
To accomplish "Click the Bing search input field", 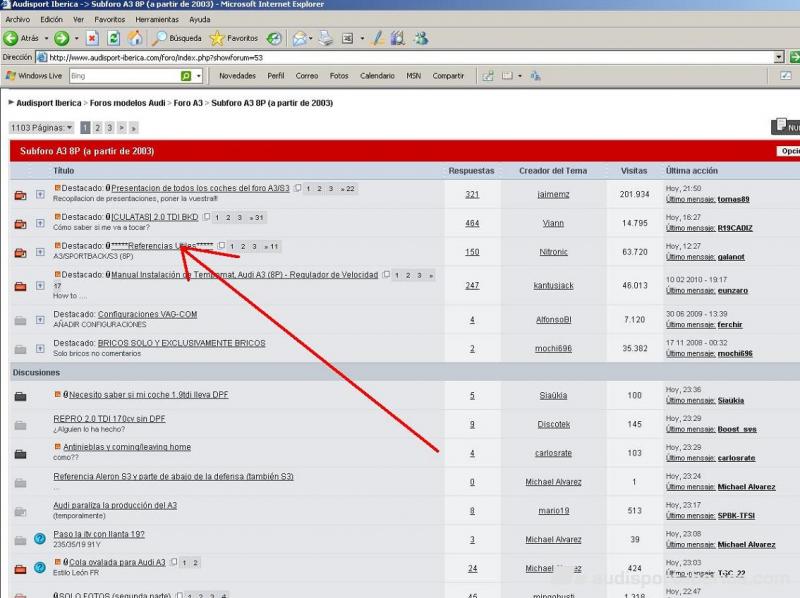I will [x=125, y=76].
